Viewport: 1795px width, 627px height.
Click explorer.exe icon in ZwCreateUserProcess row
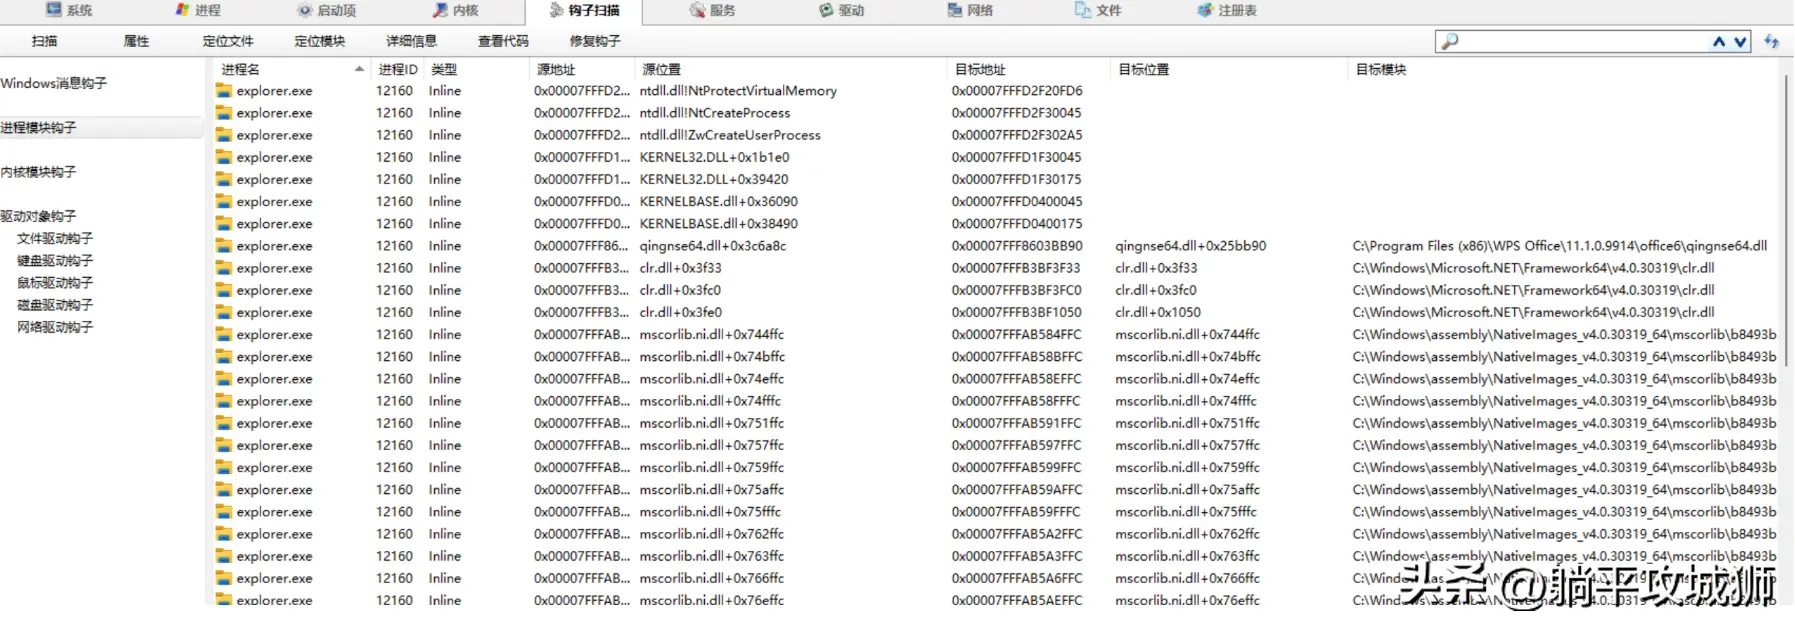tap(223, 135)
